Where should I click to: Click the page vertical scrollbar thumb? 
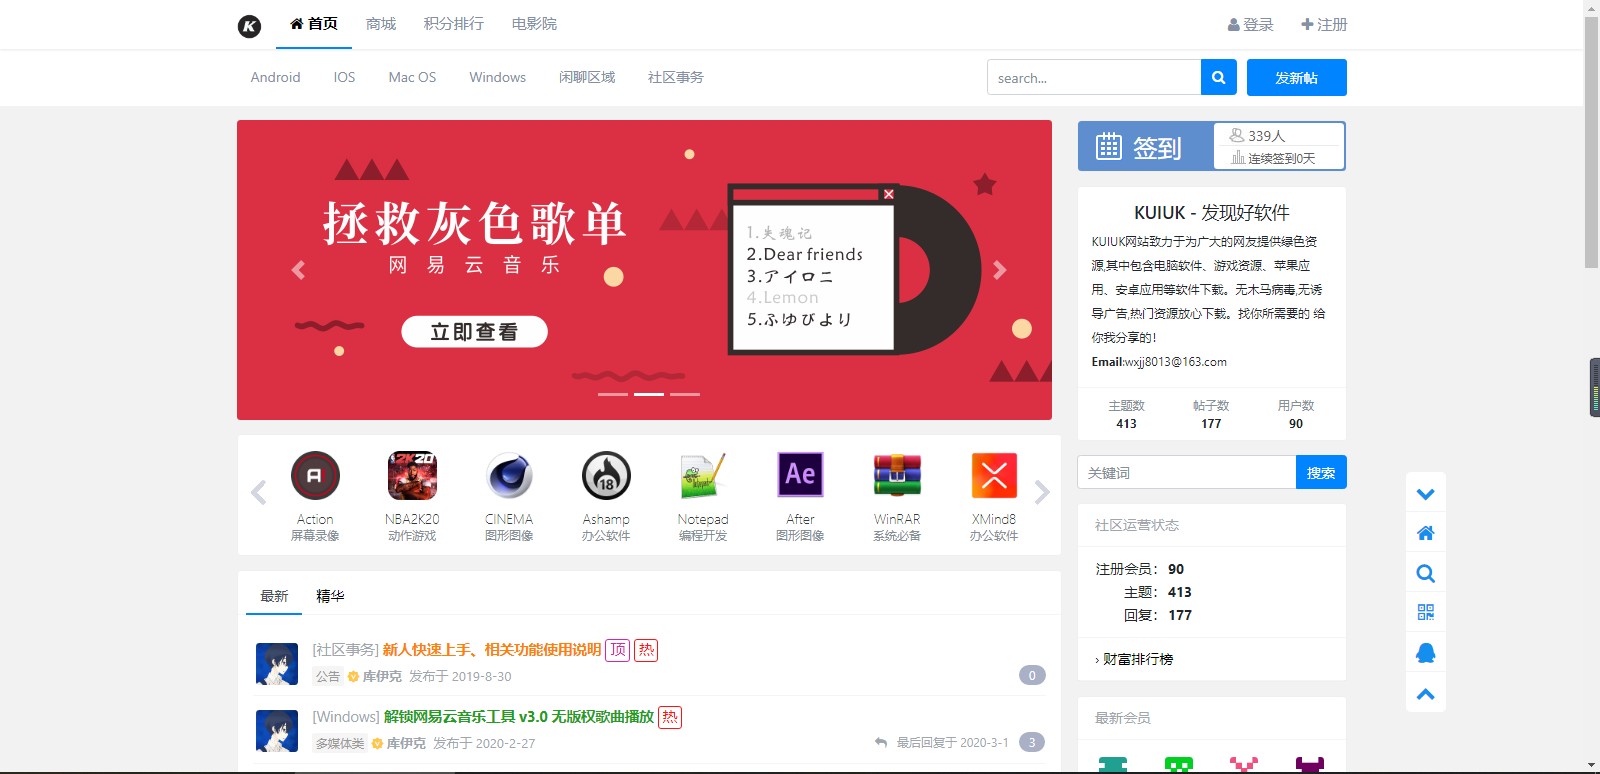tap(1591, 142)
